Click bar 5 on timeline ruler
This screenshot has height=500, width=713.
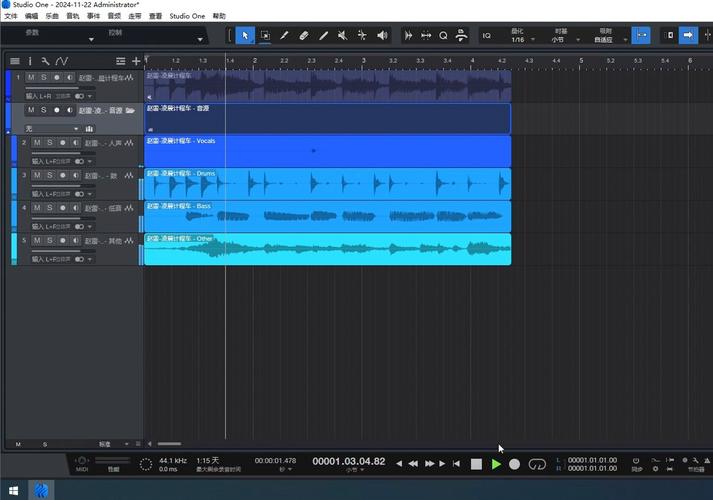click(581, 60)
